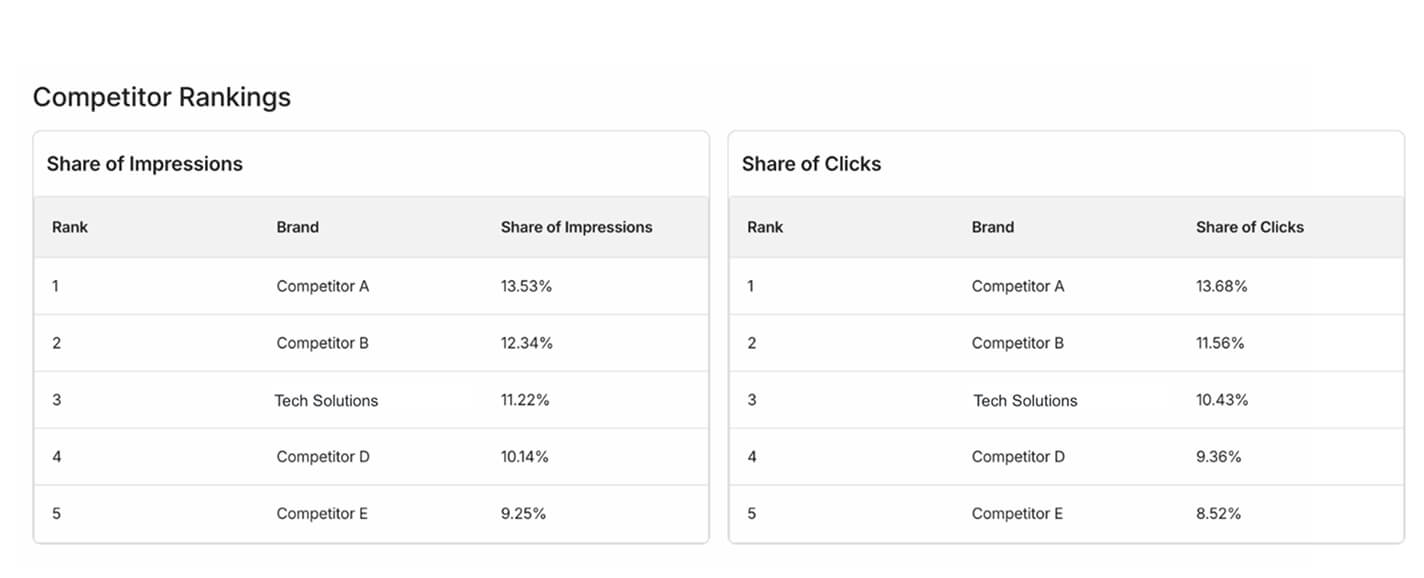Select Competitor A in Impressions table

coord(323,286)
